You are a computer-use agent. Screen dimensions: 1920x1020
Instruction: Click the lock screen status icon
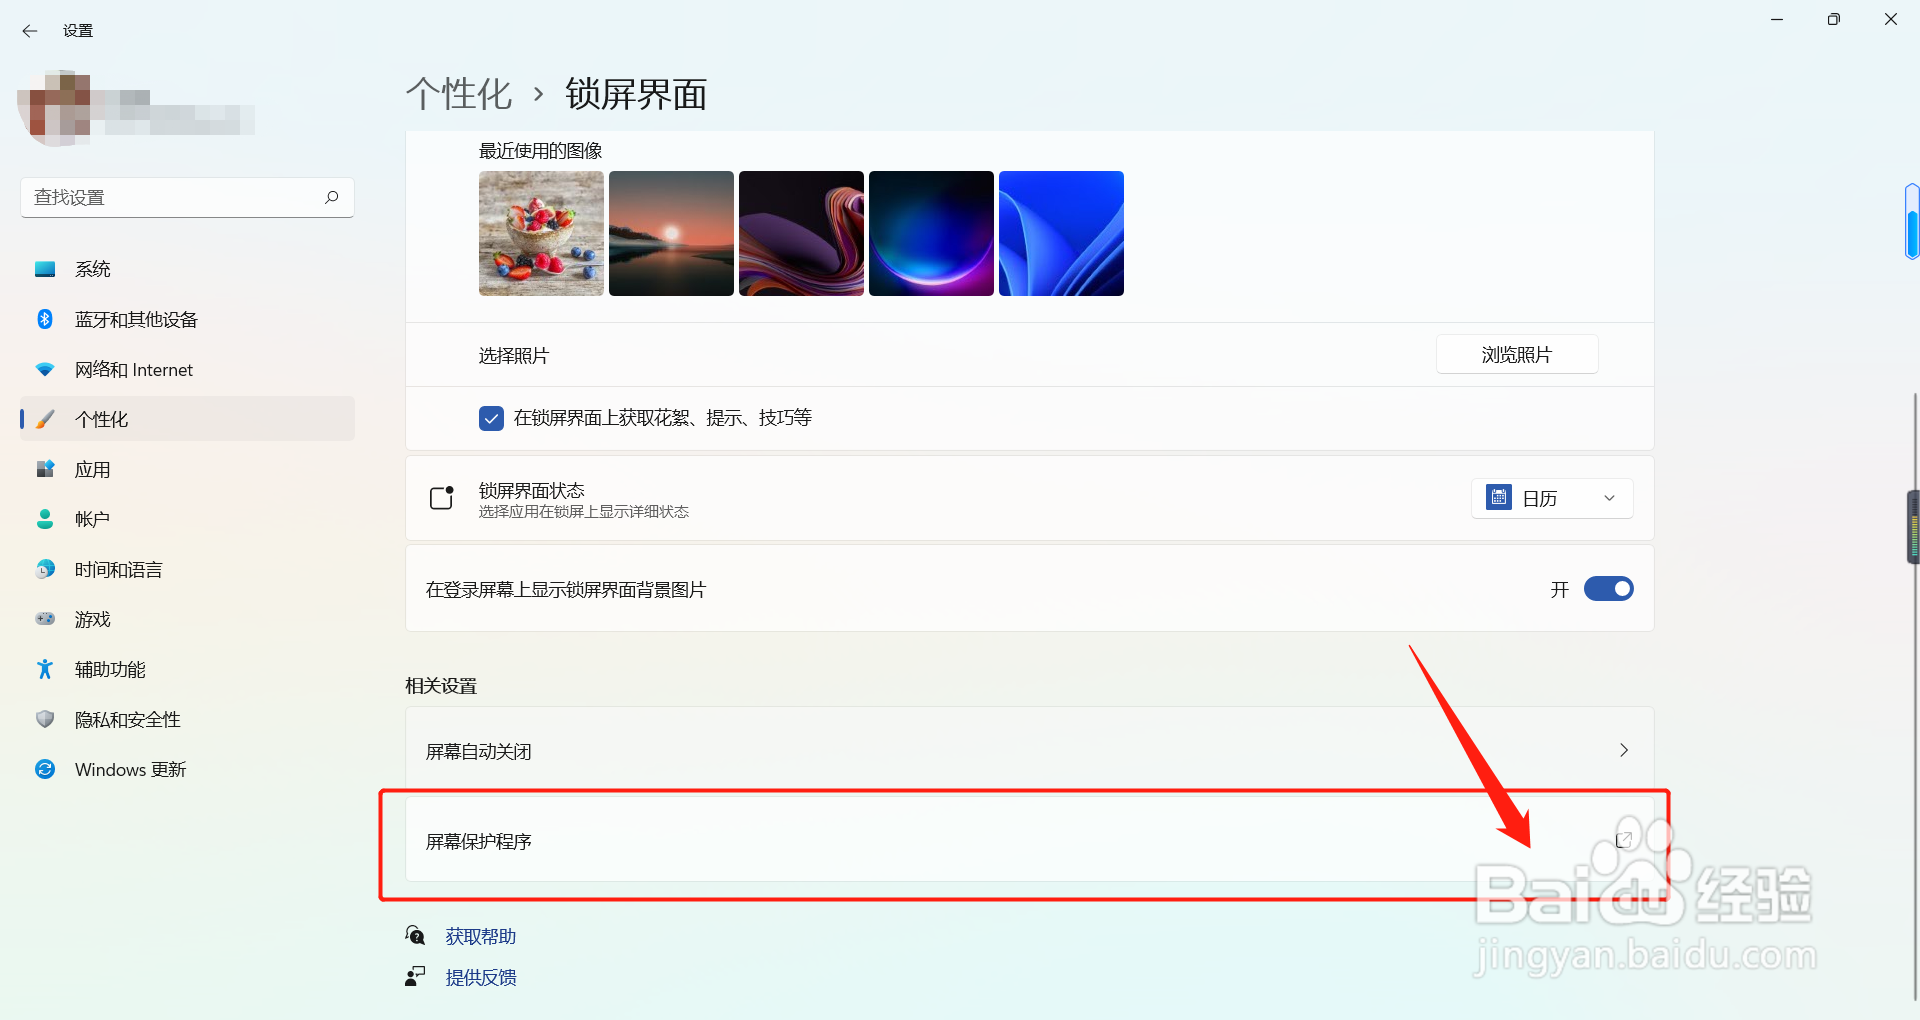(x=442, y=498)
